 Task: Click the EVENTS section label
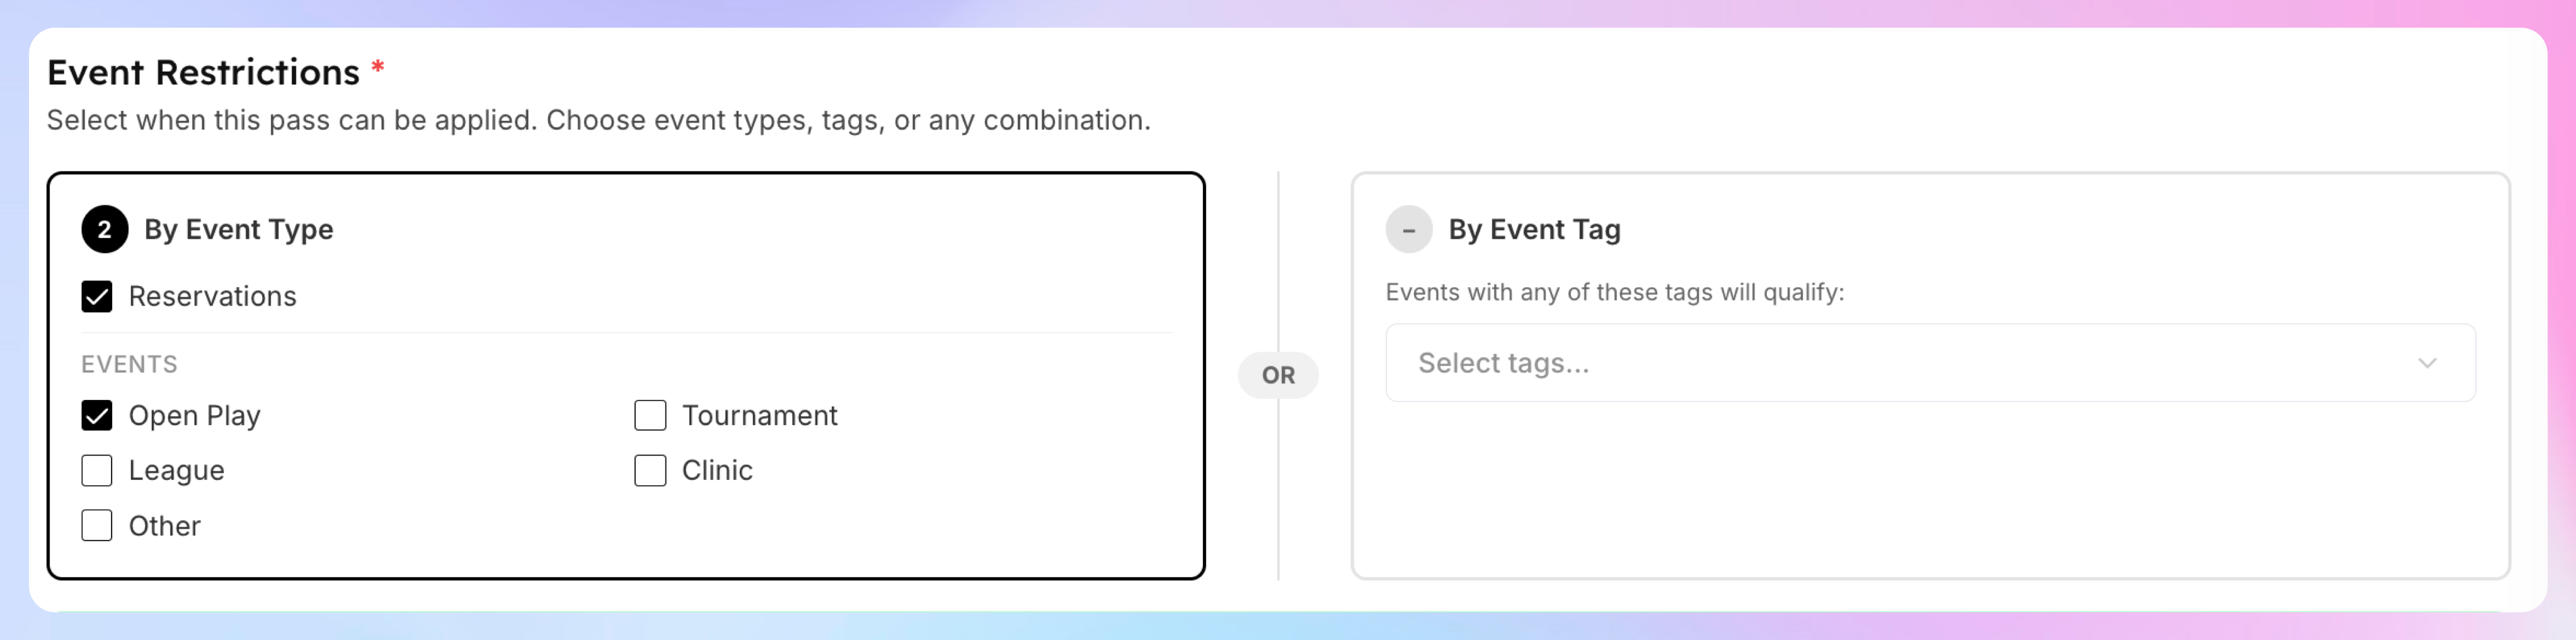[129, 364]
